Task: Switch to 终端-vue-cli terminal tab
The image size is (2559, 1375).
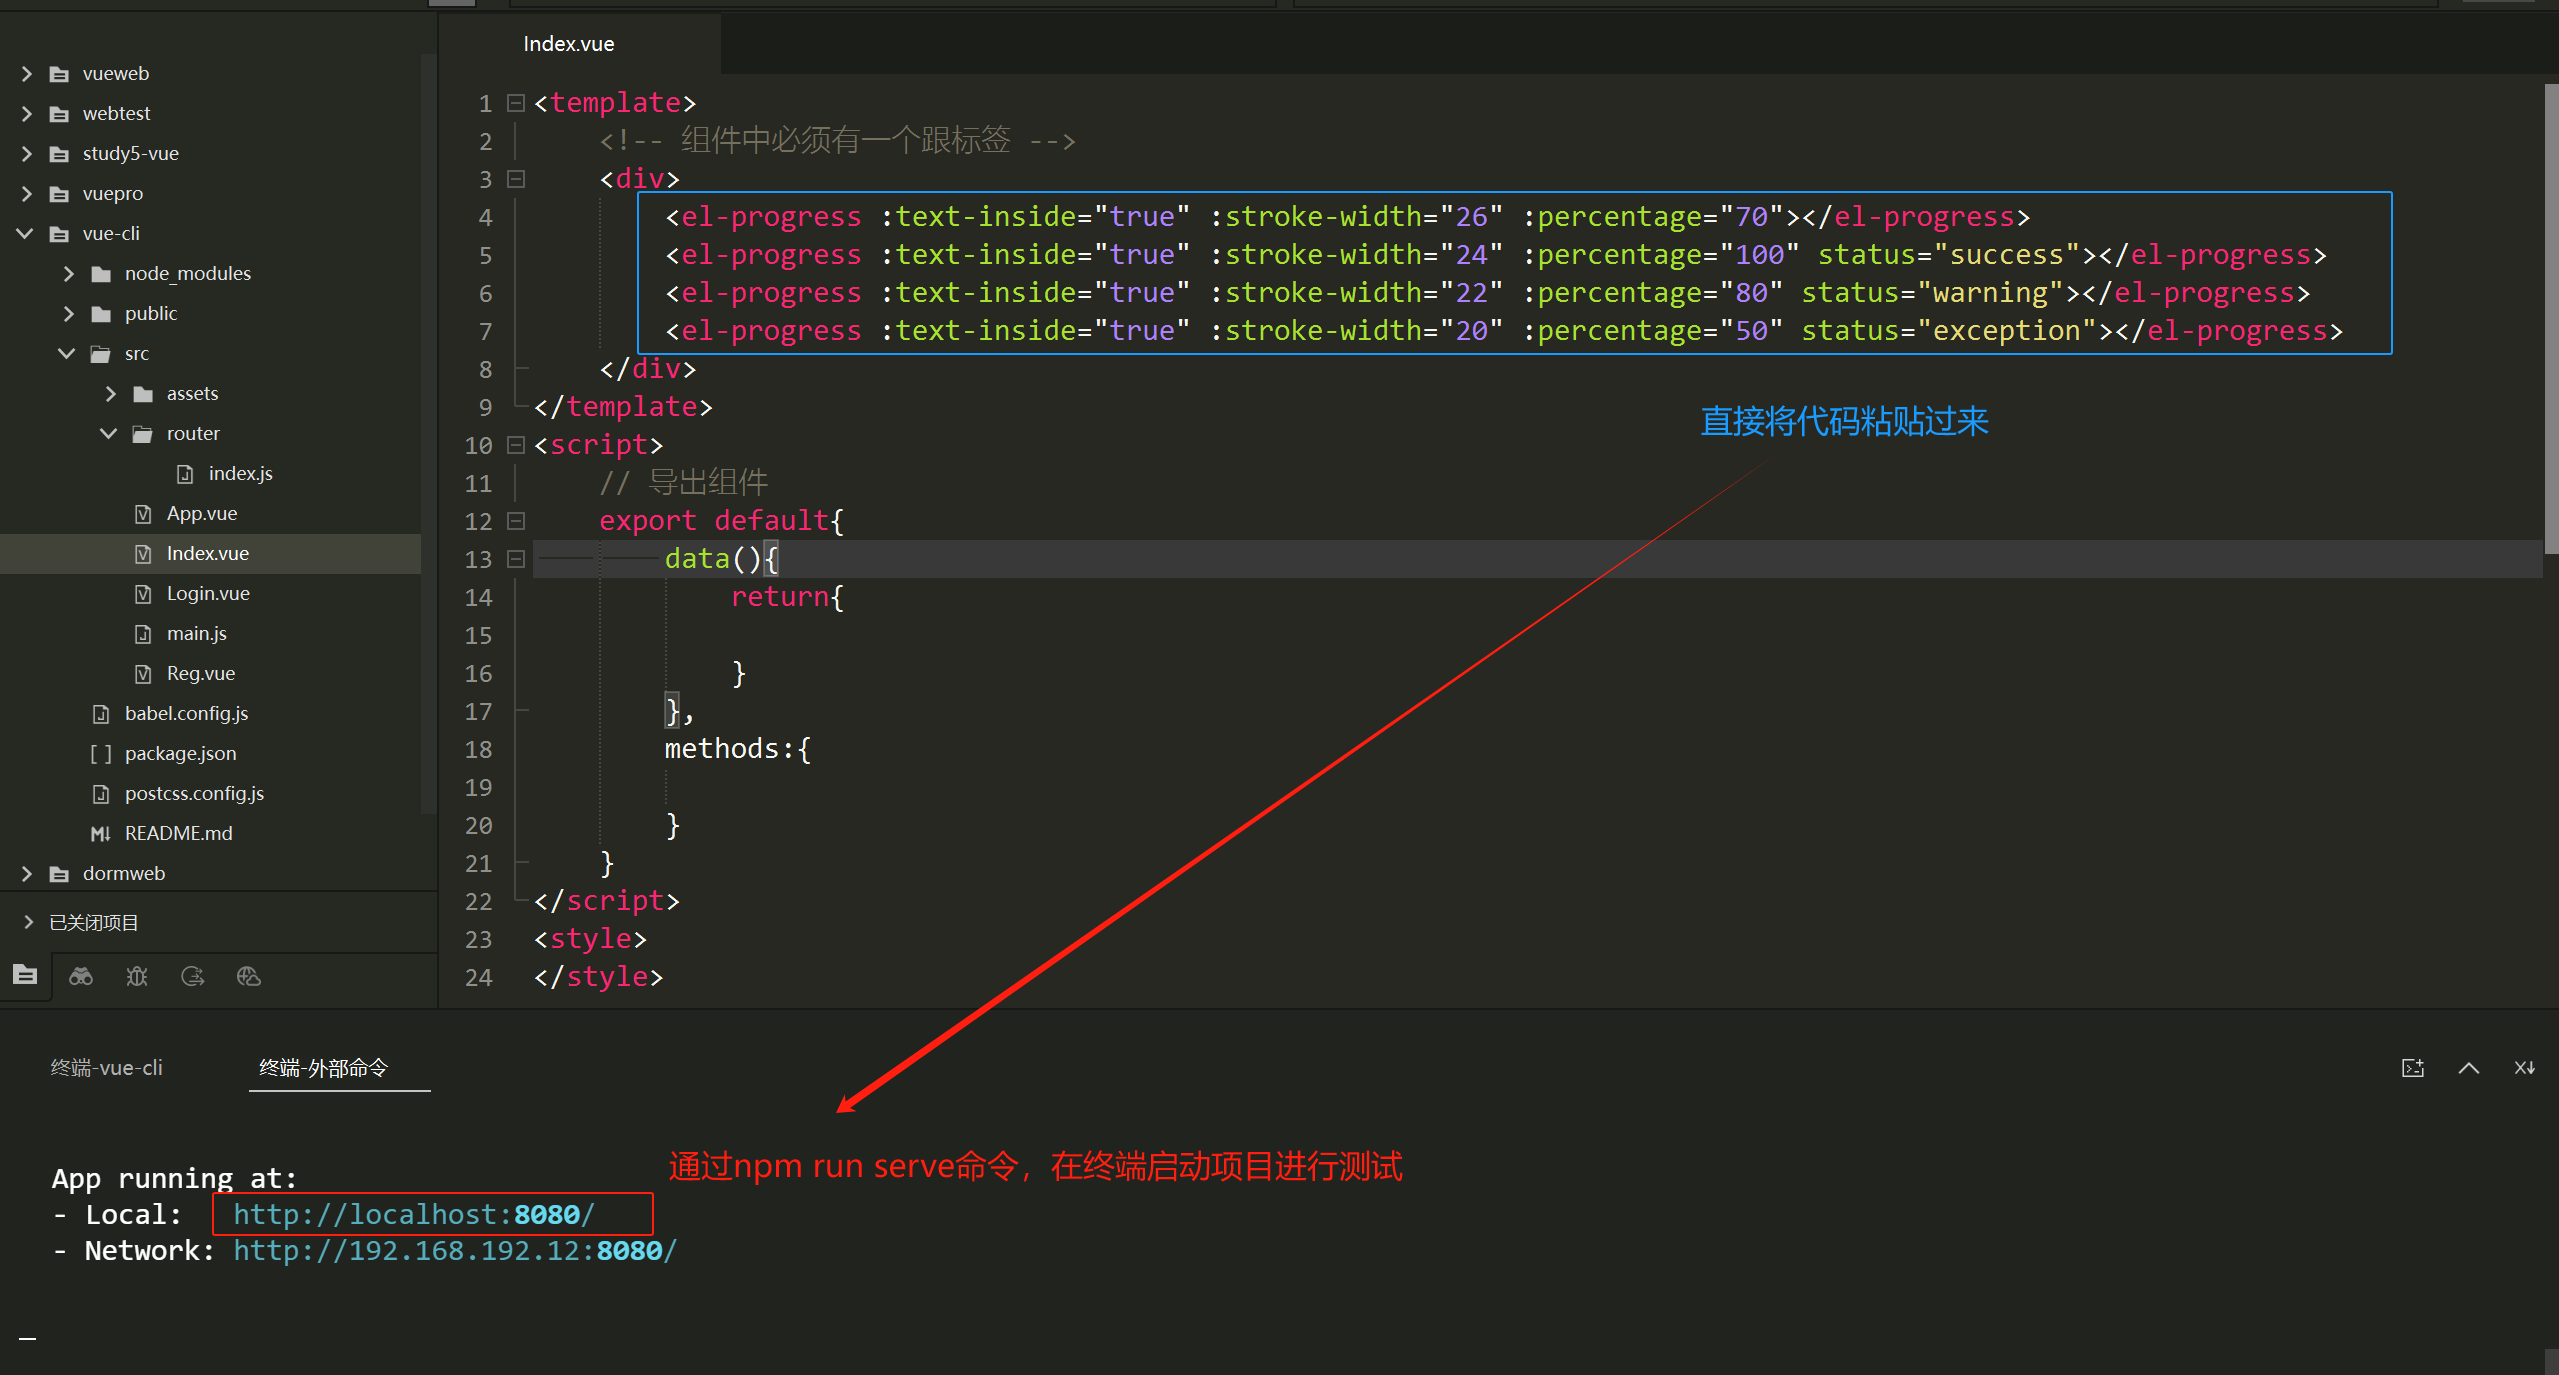Action: click(106, 1068)
